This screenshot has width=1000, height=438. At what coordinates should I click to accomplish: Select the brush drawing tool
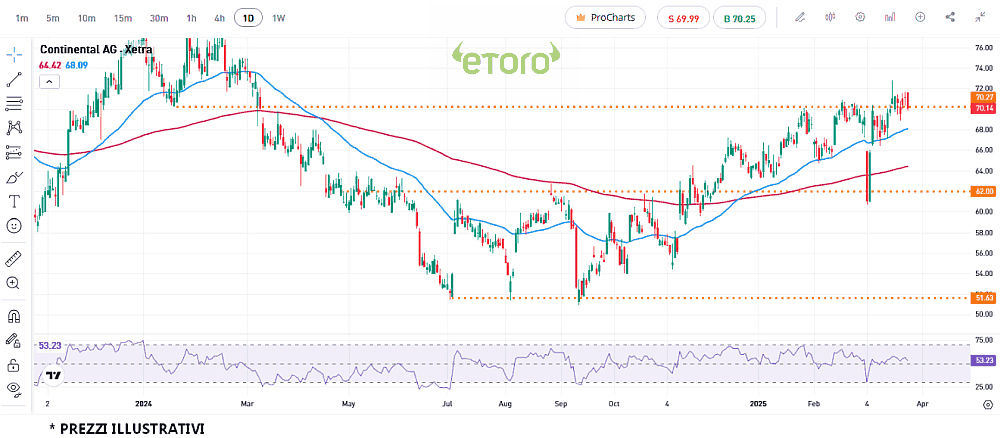pos(14,177)
